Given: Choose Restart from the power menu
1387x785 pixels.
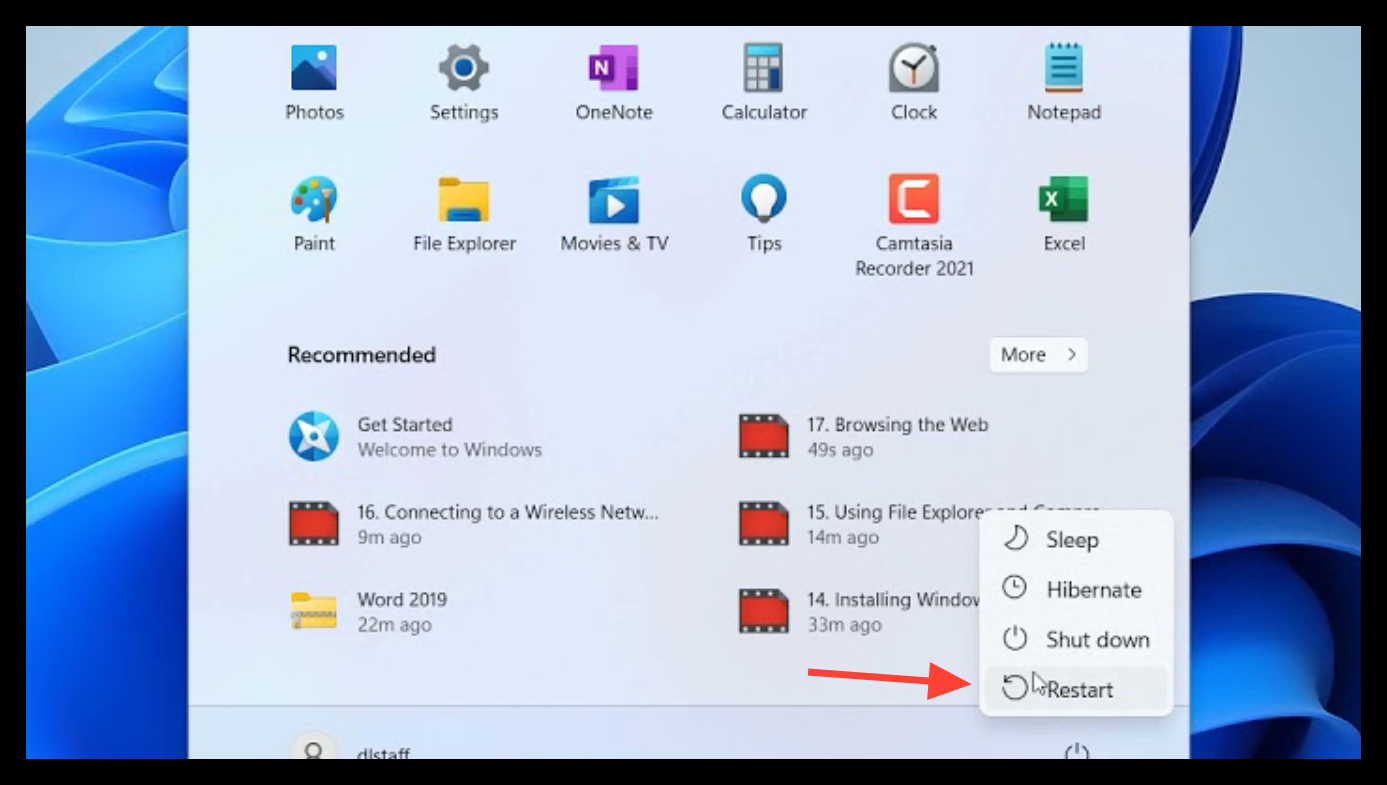Looking at the screenshot, I should pos(1075,689).
